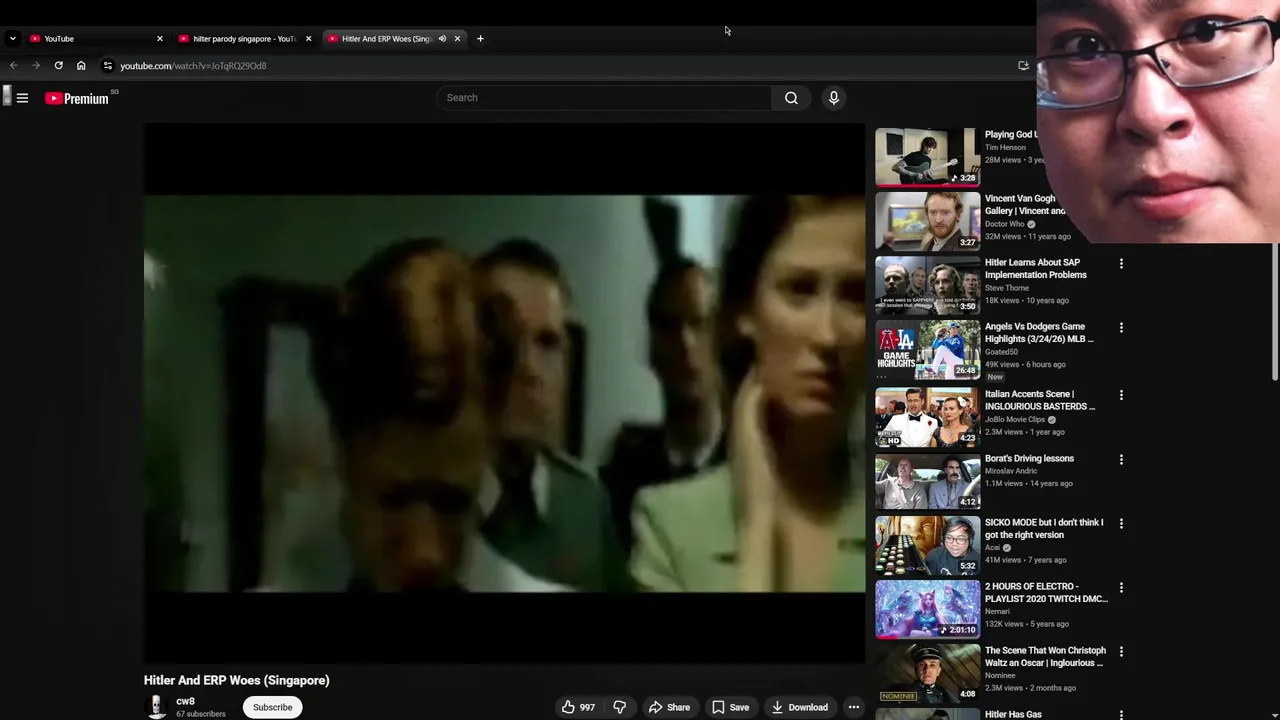Switch to hitler parody singapore tab
This screenshot has height=720, width=1280.
pos(245,39)
